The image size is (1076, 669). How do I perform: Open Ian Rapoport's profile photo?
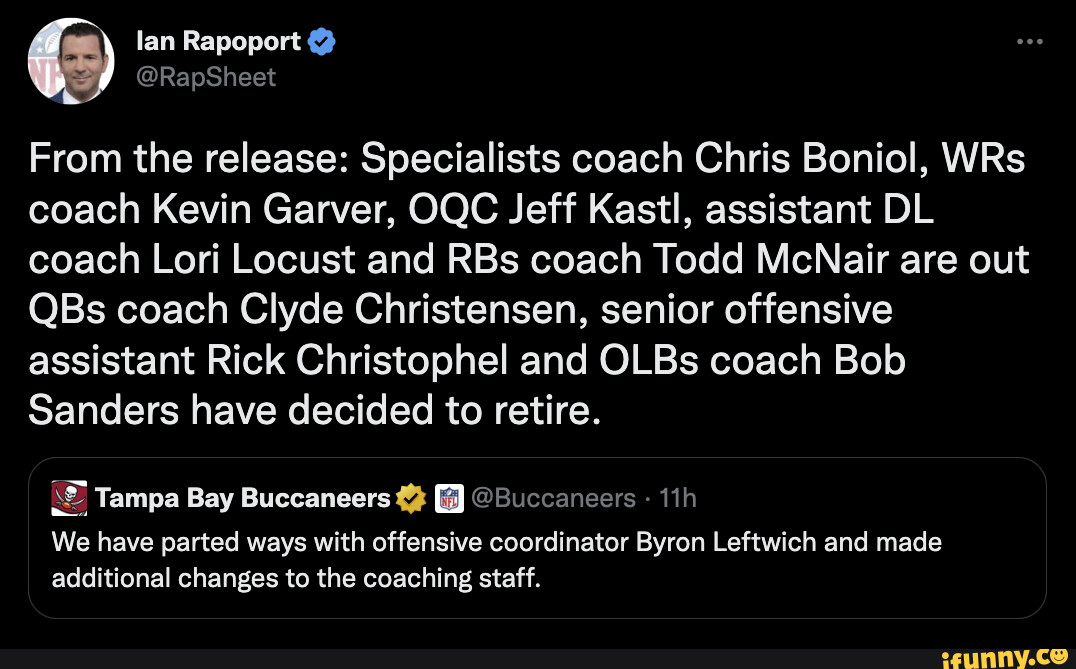(x=71, y=61)
